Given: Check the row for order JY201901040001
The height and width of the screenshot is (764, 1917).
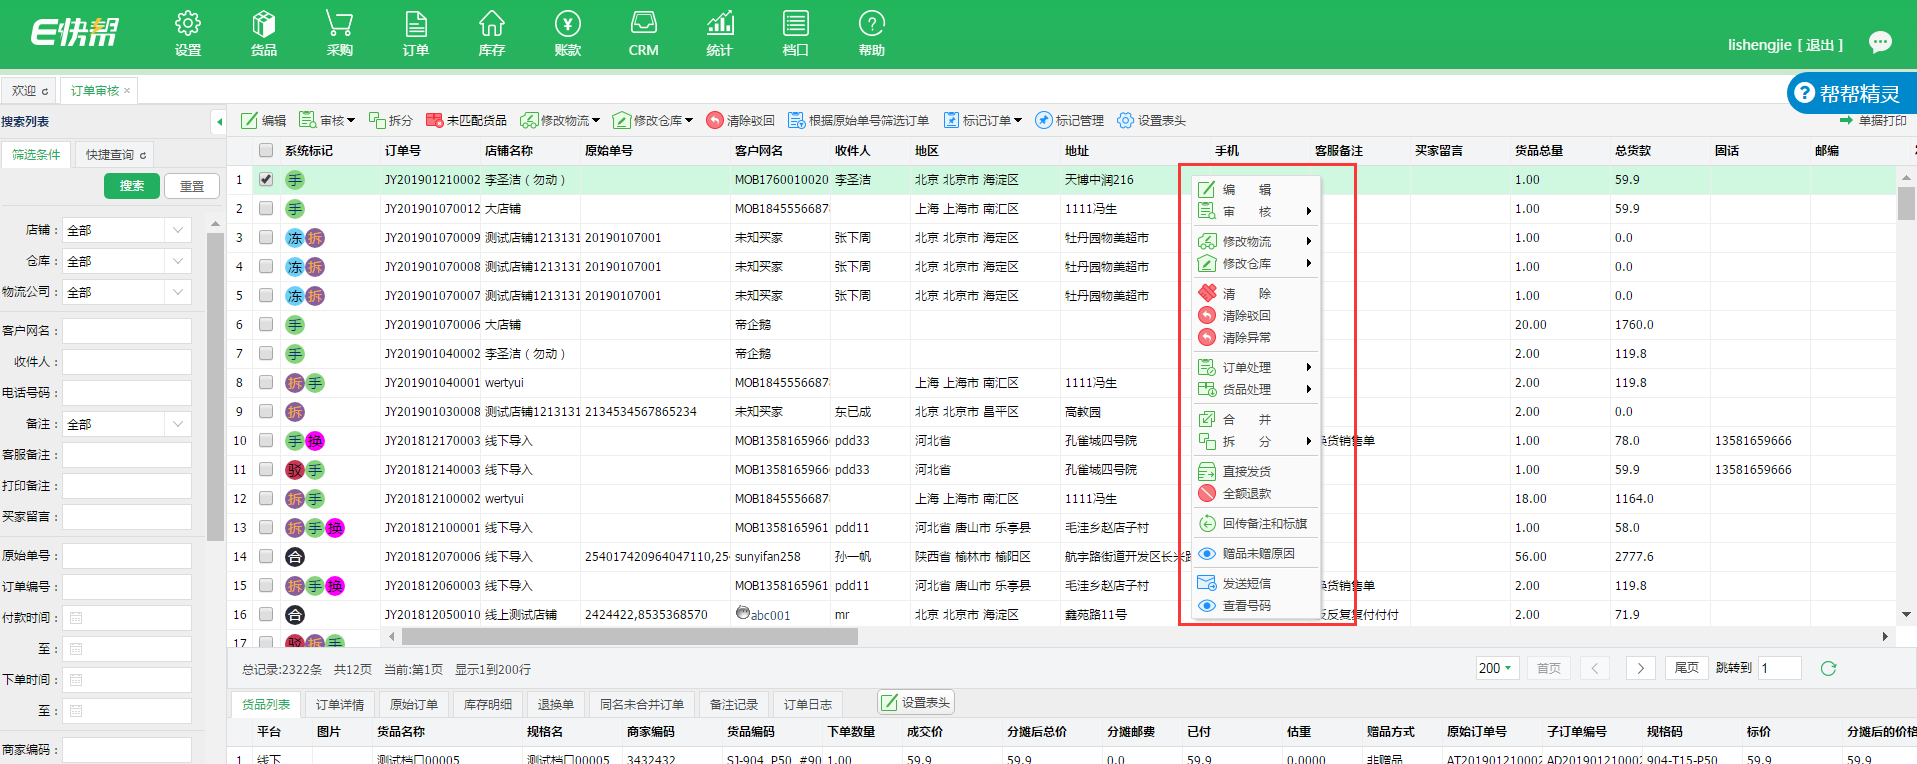Looking at the screenshot, I should pos(266,382).
